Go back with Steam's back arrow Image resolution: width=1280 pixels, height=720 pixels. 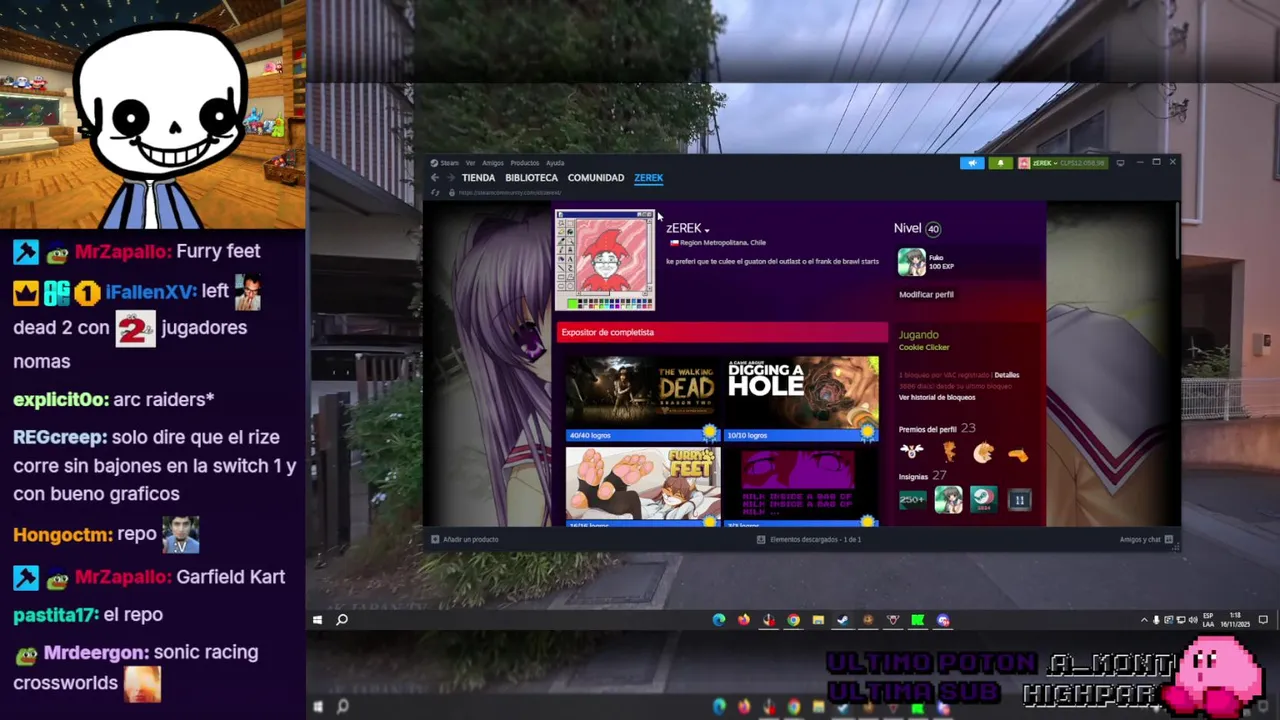click(x=435, y=178)
